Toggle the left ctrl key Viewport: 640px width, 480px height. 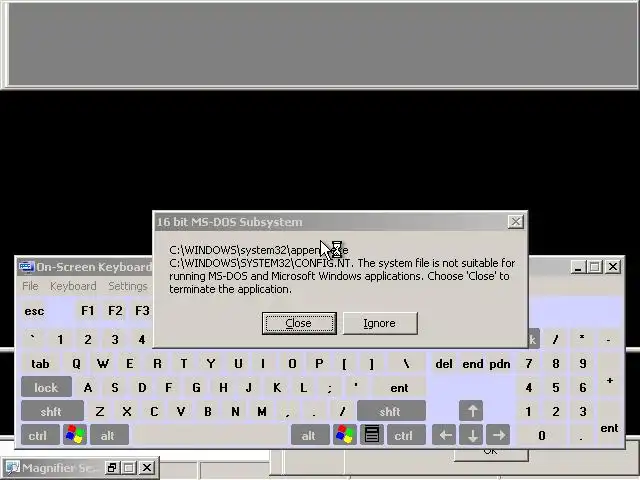coord(40,435)
